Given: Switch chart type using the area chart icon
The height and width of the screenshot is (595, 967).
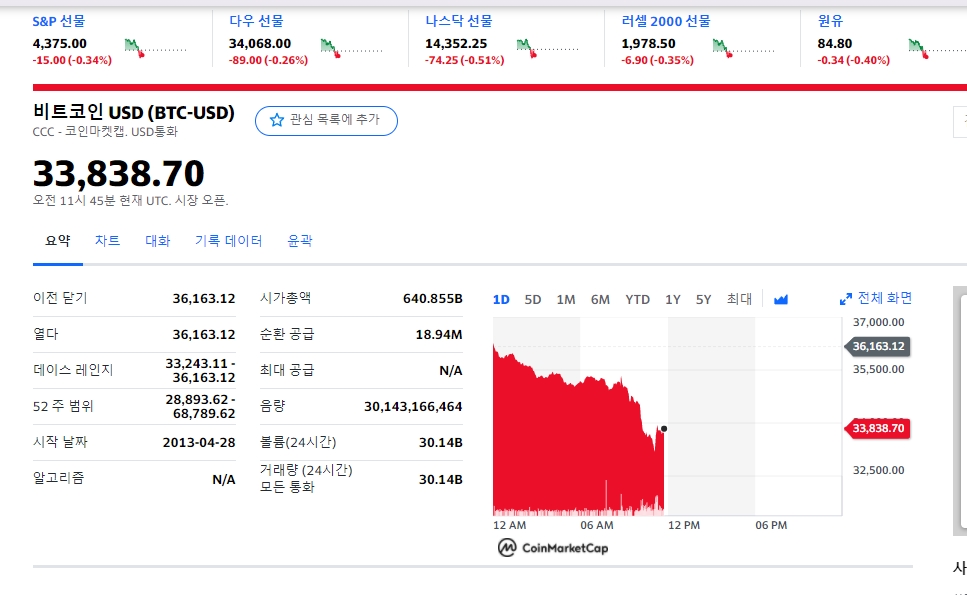Looking at the screenshot, I should click(x=781, y=300).
